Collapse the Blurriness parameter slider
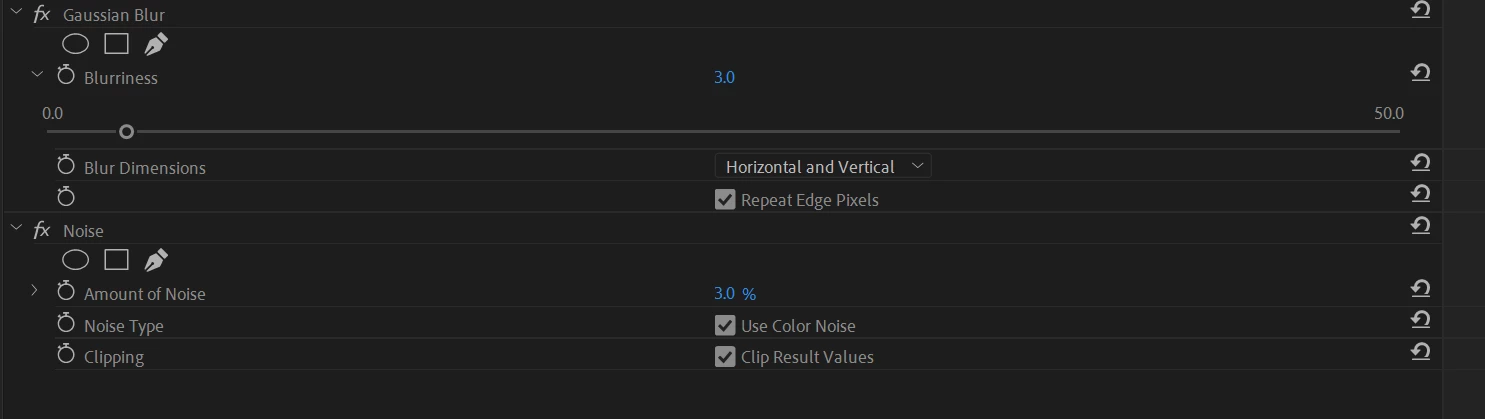The image size is (1485, 419). (37, 75)
